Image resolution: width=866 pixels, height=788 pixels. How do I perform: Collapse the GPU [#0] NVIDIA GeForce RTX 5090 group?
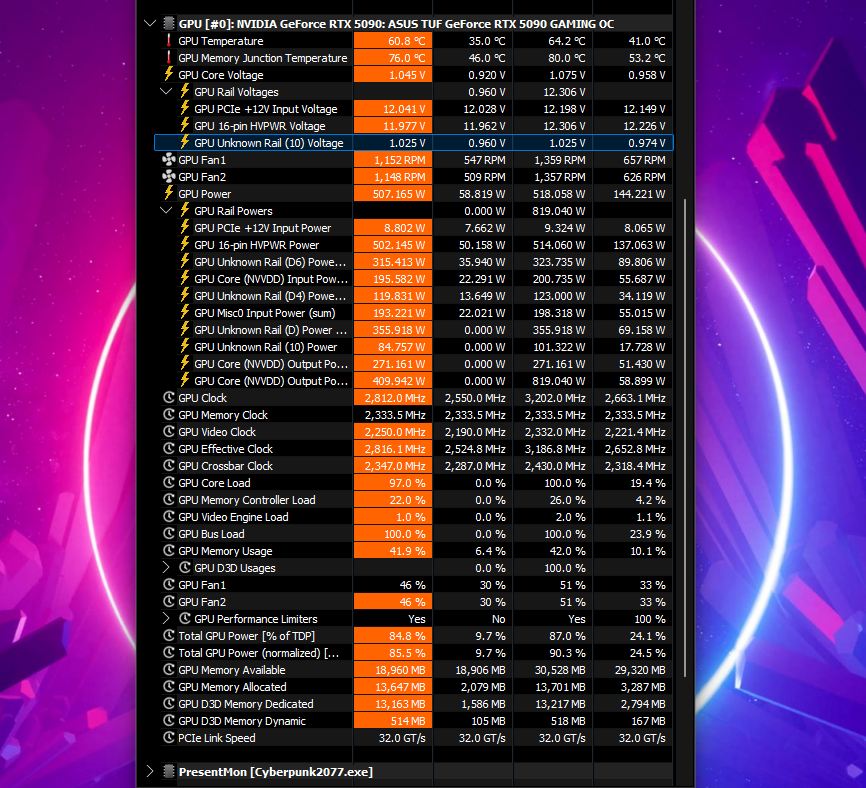tap(150, 24)
